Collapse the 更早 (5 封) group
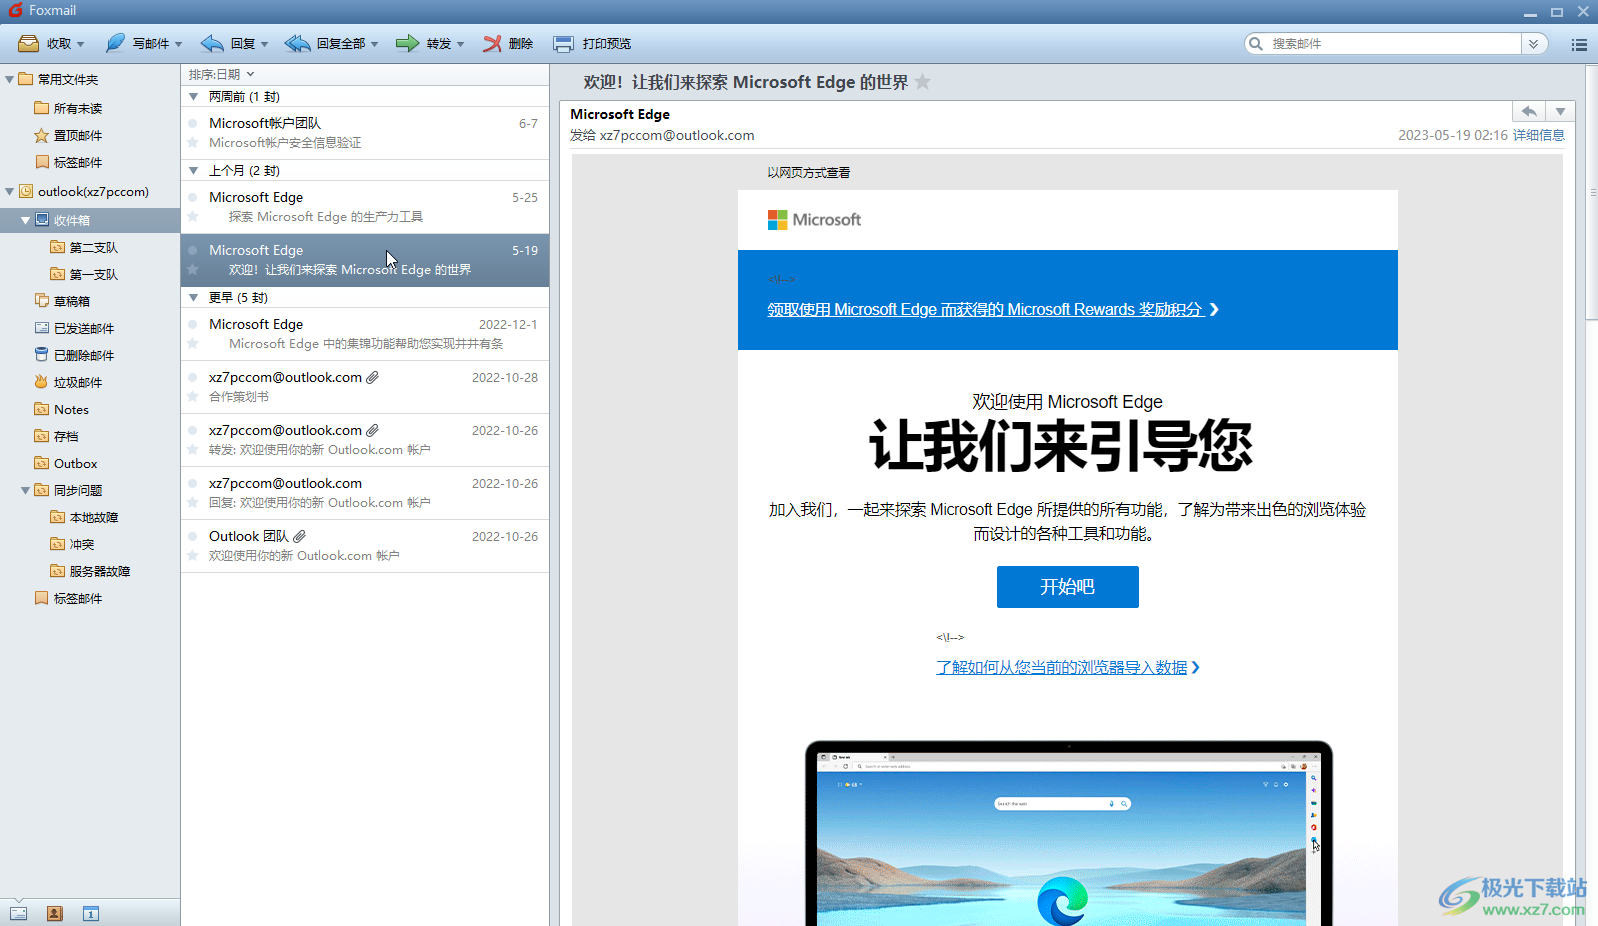 click(194, 298)
